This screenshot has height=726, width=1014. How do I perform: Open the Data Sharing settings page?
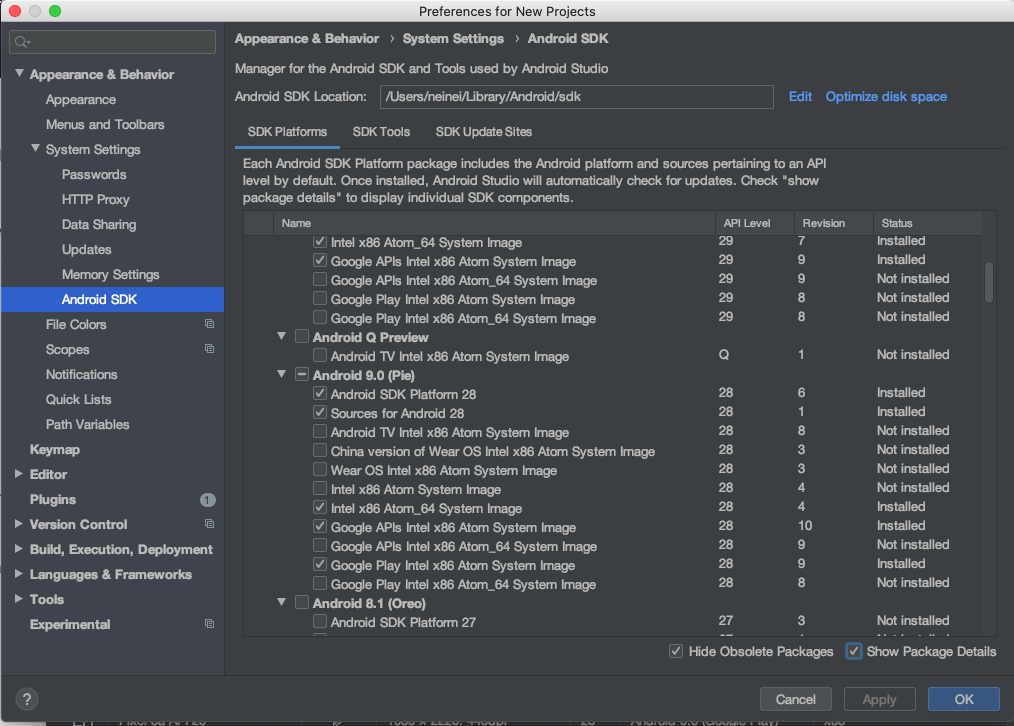tap(99, 224)
